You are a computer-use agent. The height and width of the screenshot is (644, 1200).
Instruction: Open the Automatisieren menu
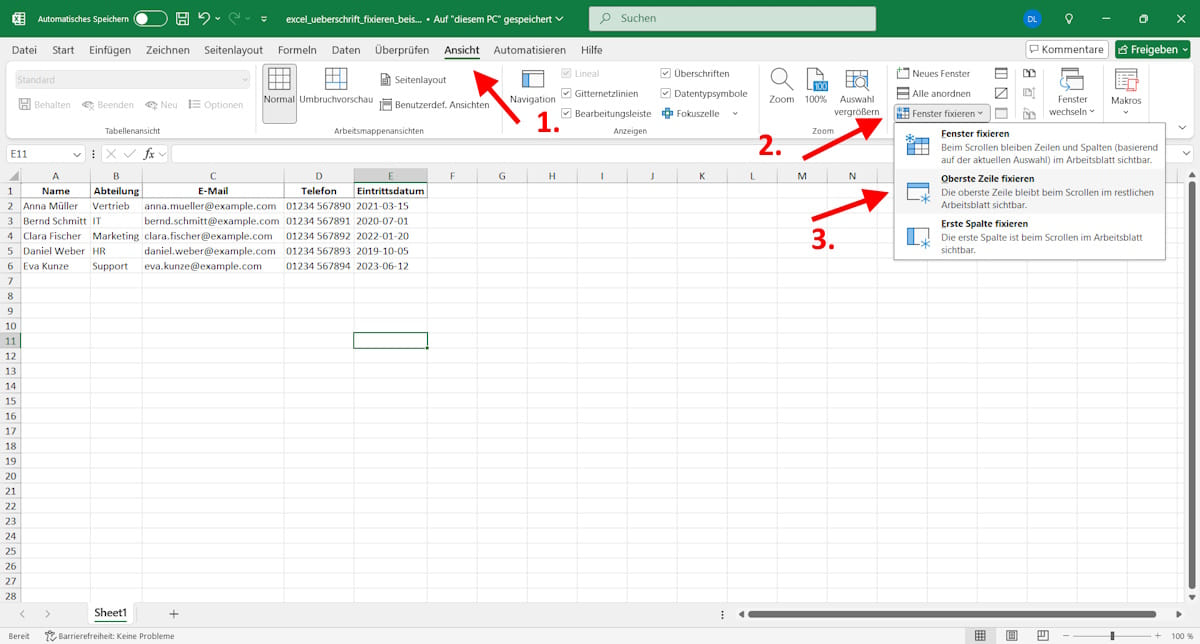point(528,50)
